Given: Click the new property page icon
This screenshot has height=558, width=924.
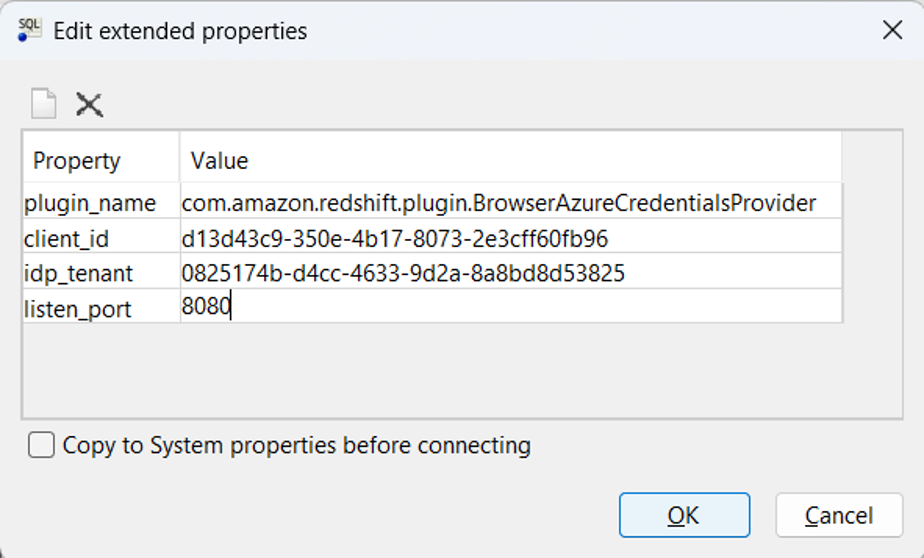Looking at the screenshot, I should 43,104.
